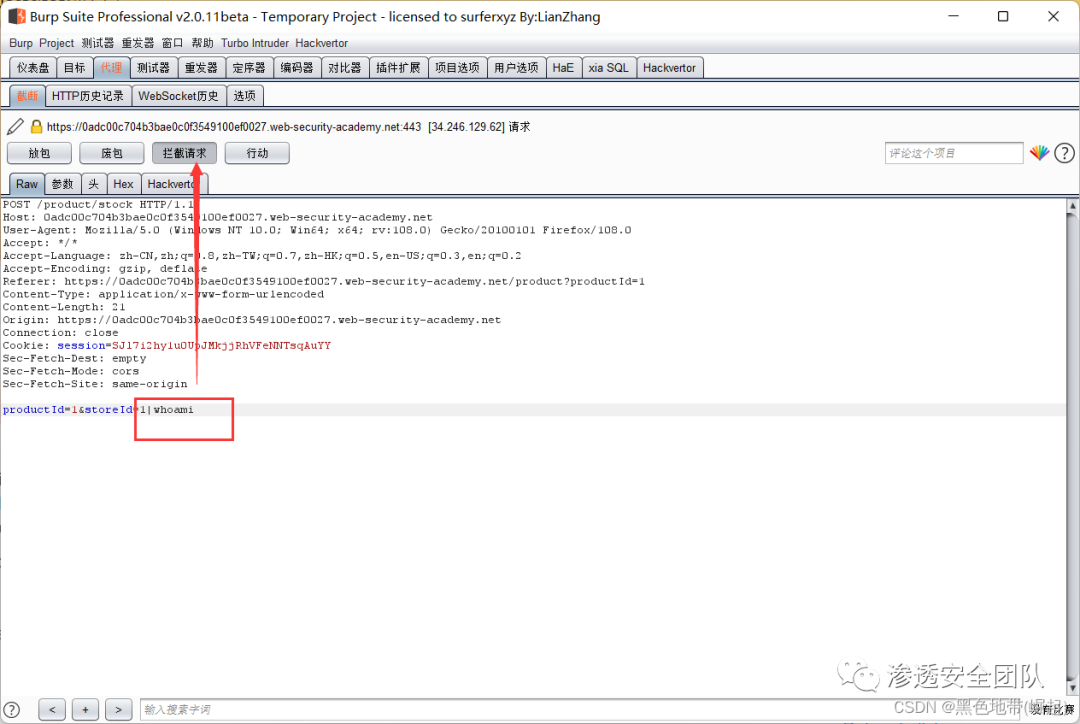Open the HTTP历史记录 sub-tab
The height and width of the screenshot is (724, 1080).
click(87, 96)
